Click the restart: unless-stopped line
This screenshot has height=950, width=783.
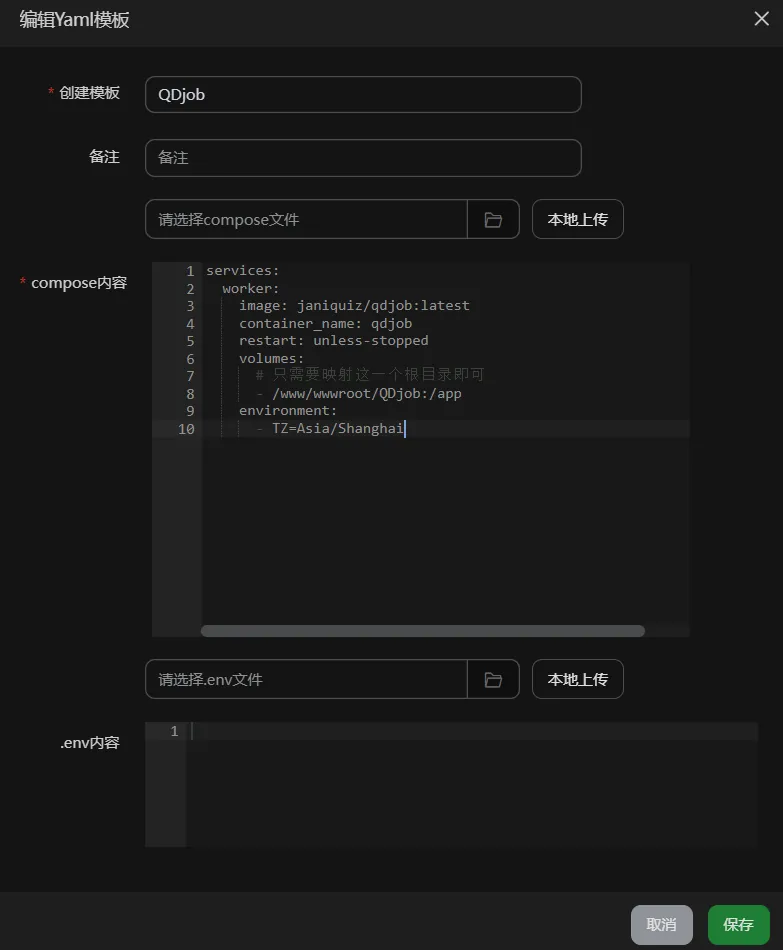(x=333, y=341)
